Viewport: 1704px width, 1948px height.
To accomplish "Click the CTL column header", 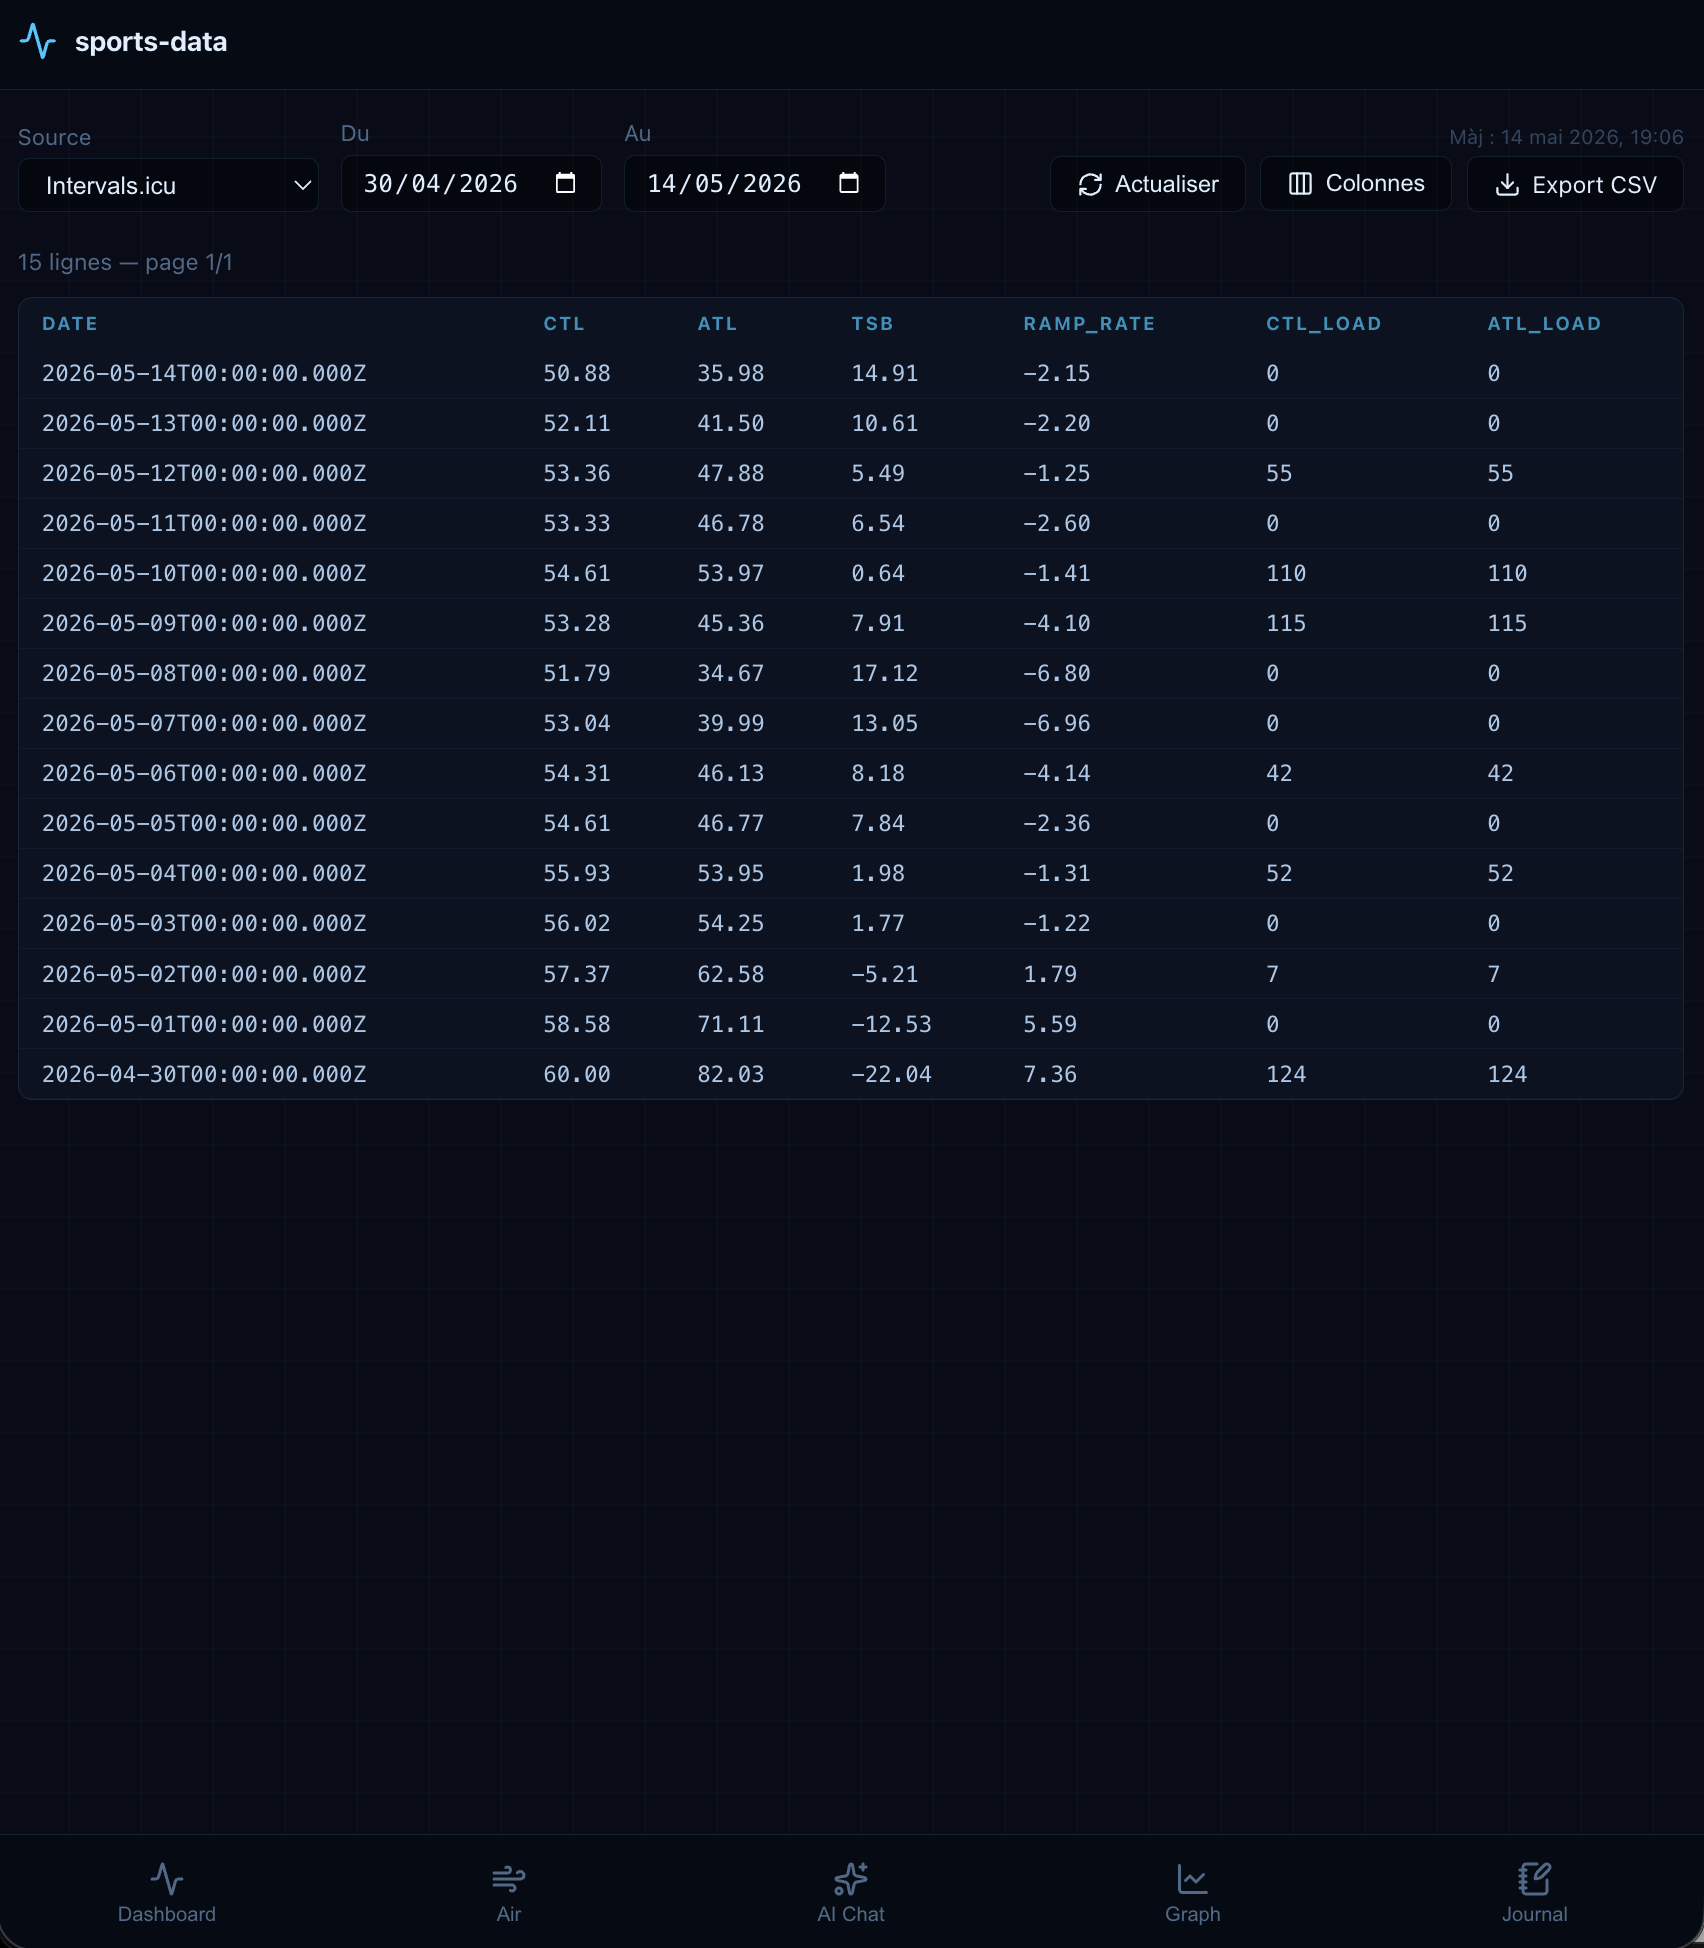I will pyautogui.click(x=564, y=324).
